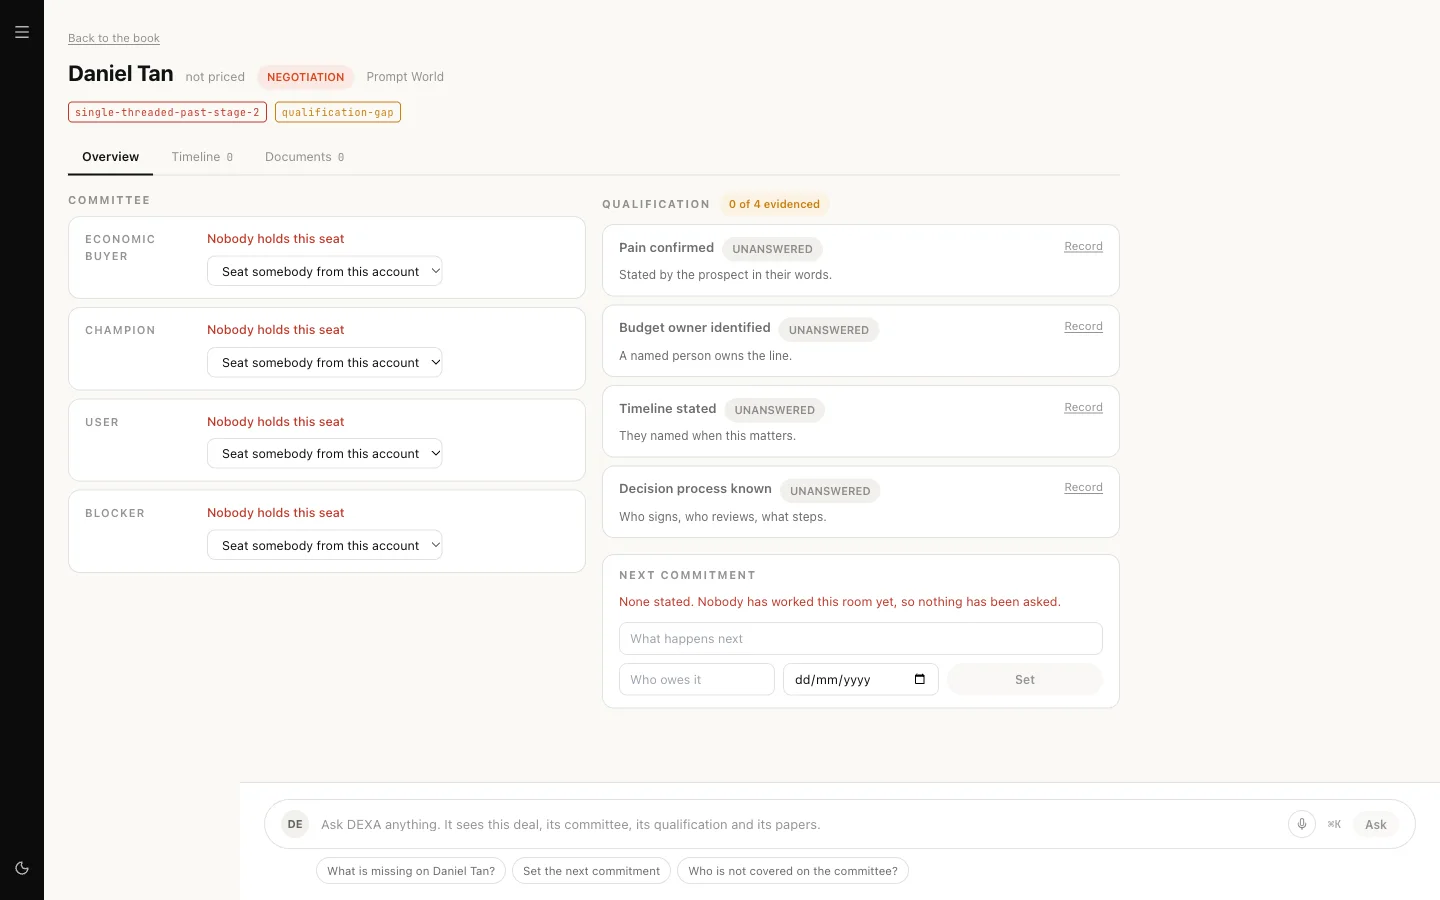Screen dimensions: 1440x900
Task: Expand Economic Buyer seat dropdown
Action: pos(325,271)
